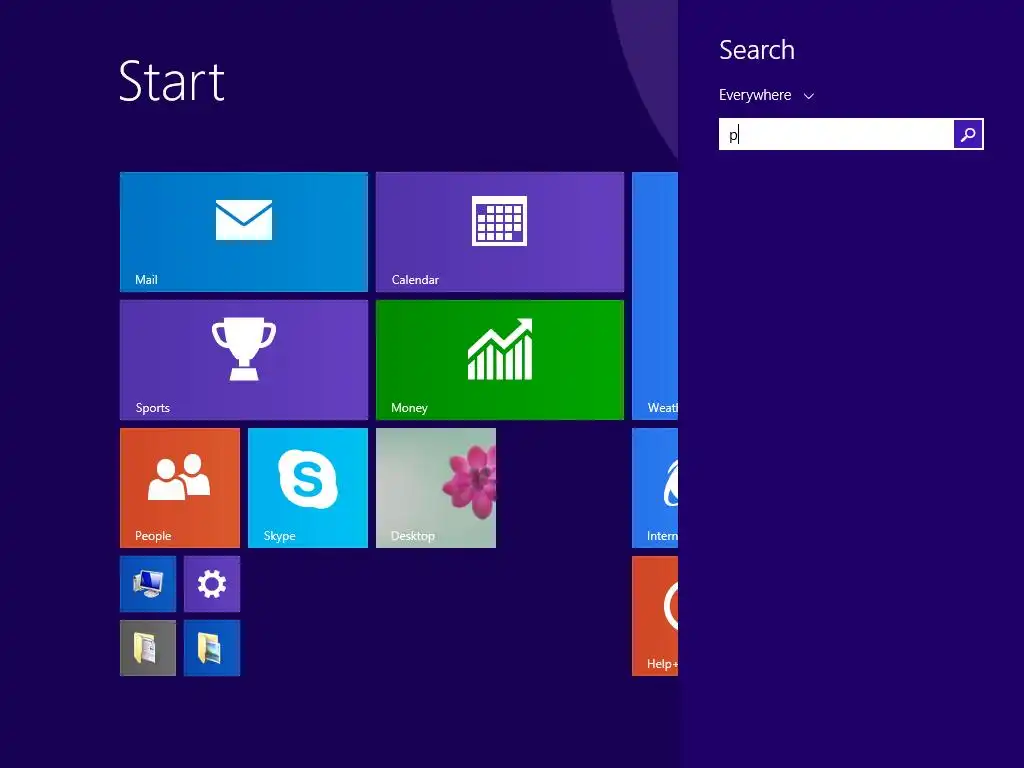The image size is (1024, 768).
Task: Open the Documents folder tile
Action: (x=148, y=648)
